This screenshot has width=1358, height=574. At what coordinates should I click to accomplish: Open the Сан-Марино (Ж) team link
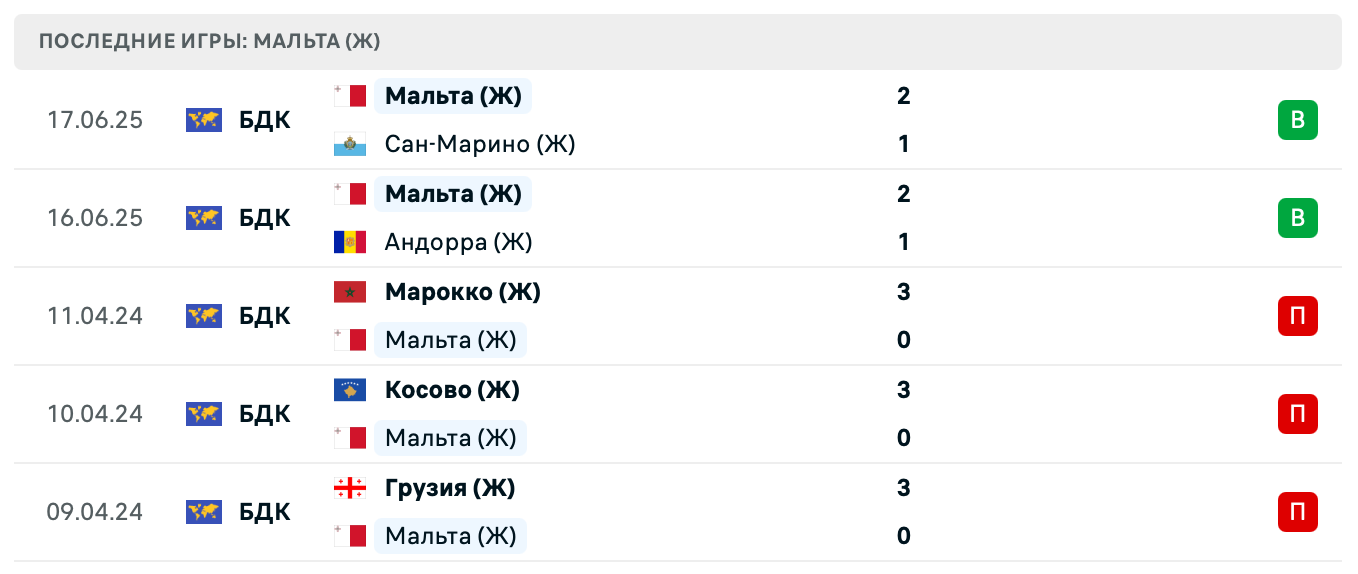click(480, 144)
